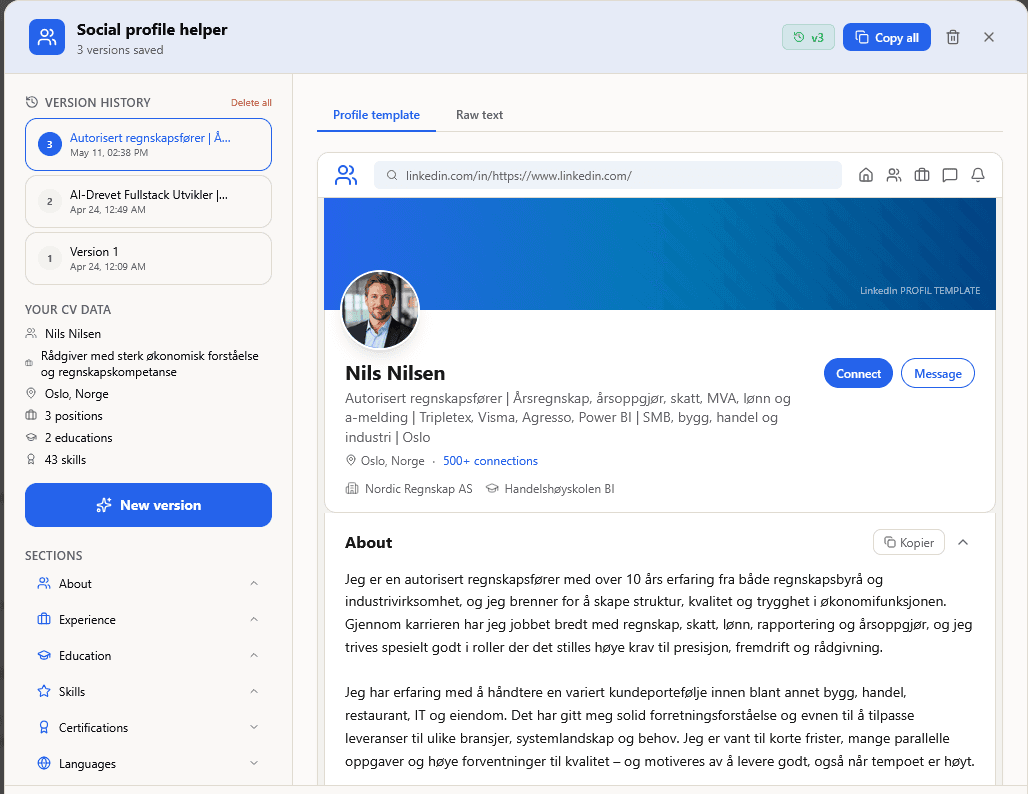Click the Message button
This screenshot has height=794, width=1028.
[x=938, y=373]
